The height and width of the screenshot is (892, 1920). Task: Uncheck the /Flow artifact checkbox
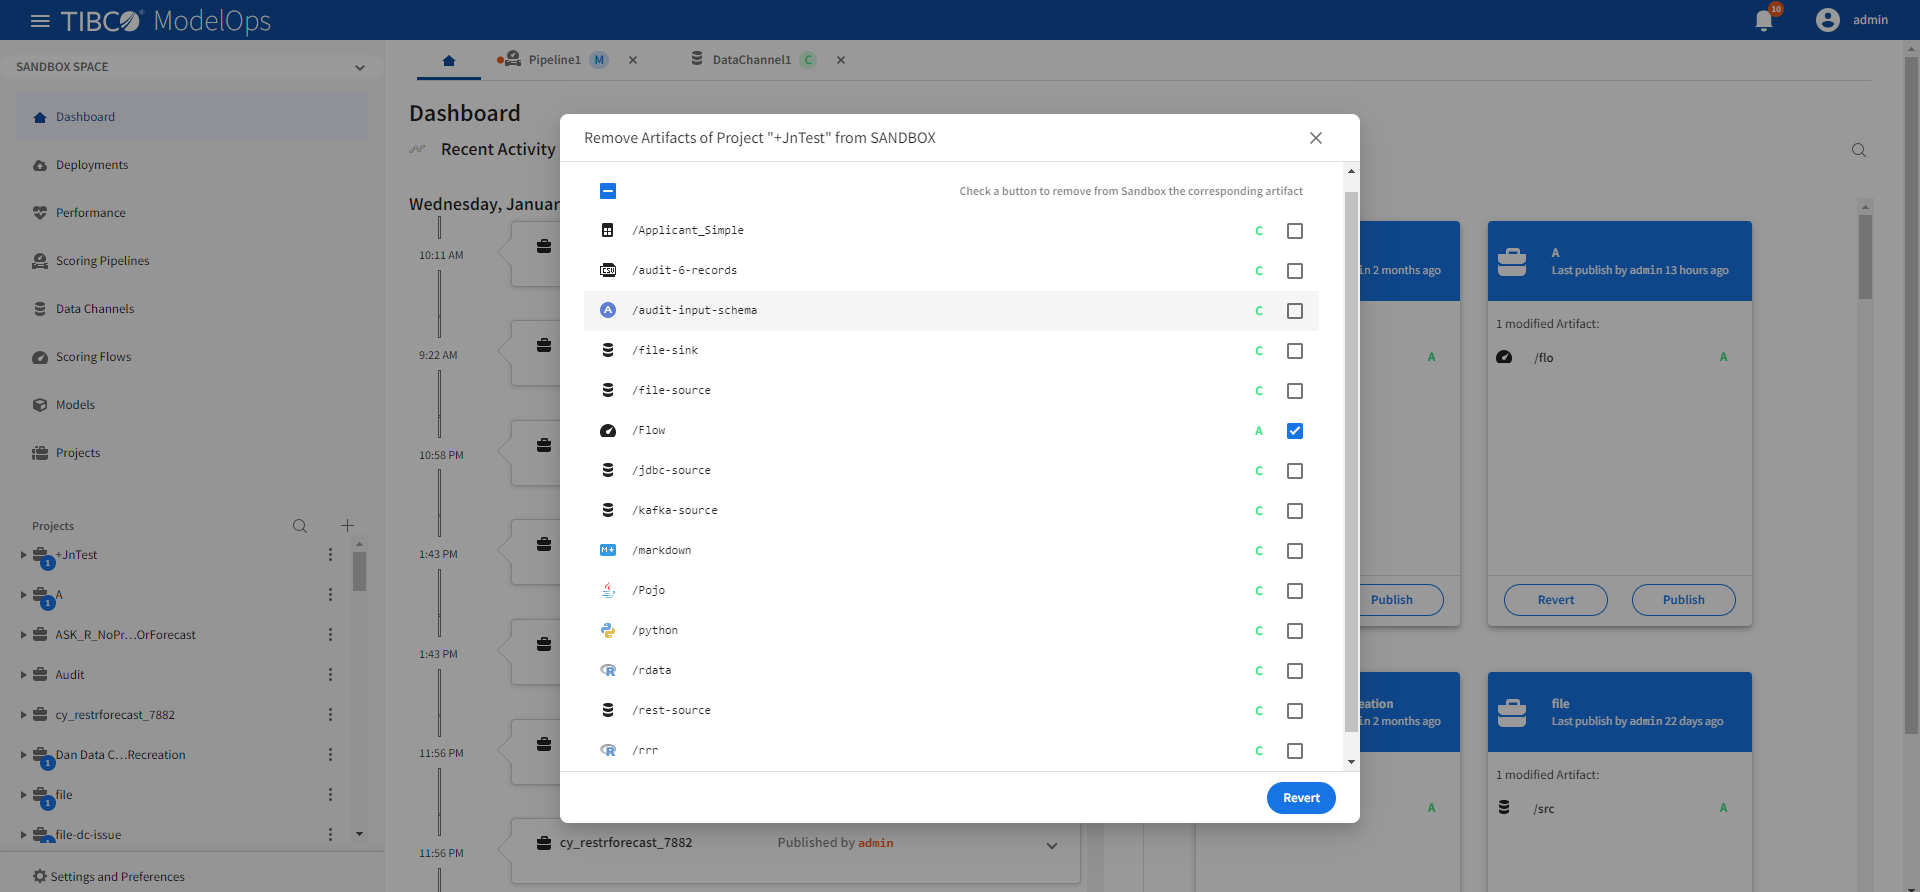coord(1294,431)
